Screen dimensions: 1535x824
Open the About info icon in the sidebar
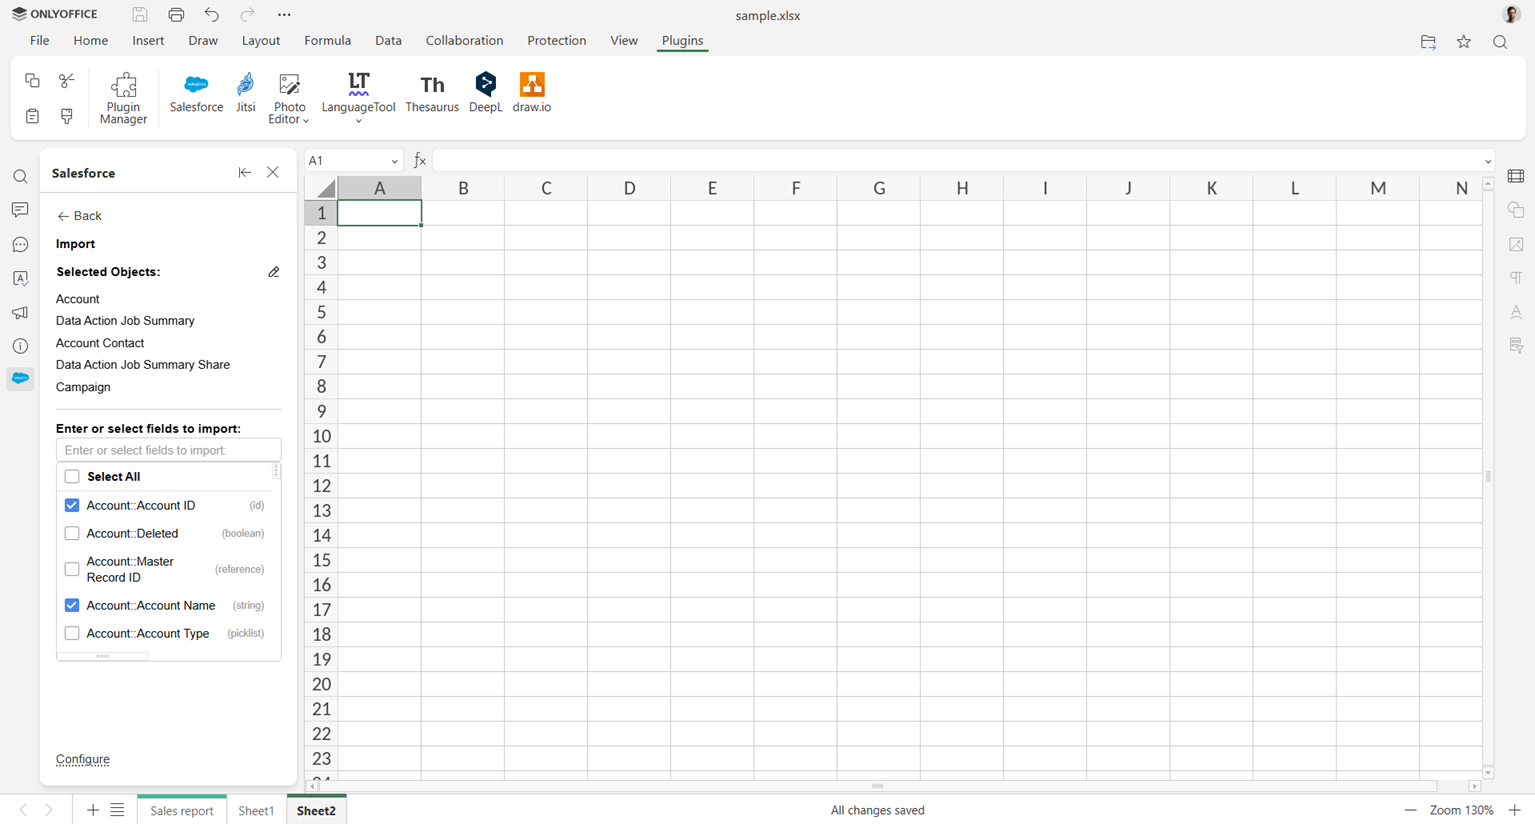tap(20, 346)
